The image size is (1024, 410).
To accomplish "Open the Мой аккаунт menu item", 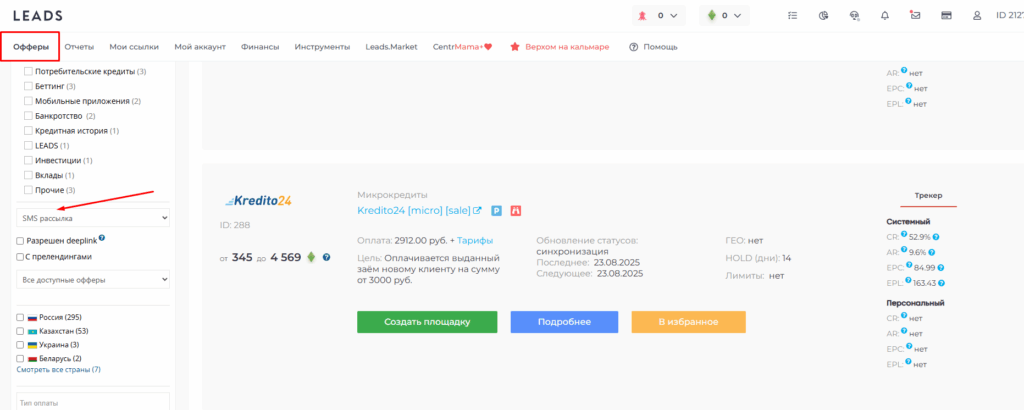I will tap(200, 47).
